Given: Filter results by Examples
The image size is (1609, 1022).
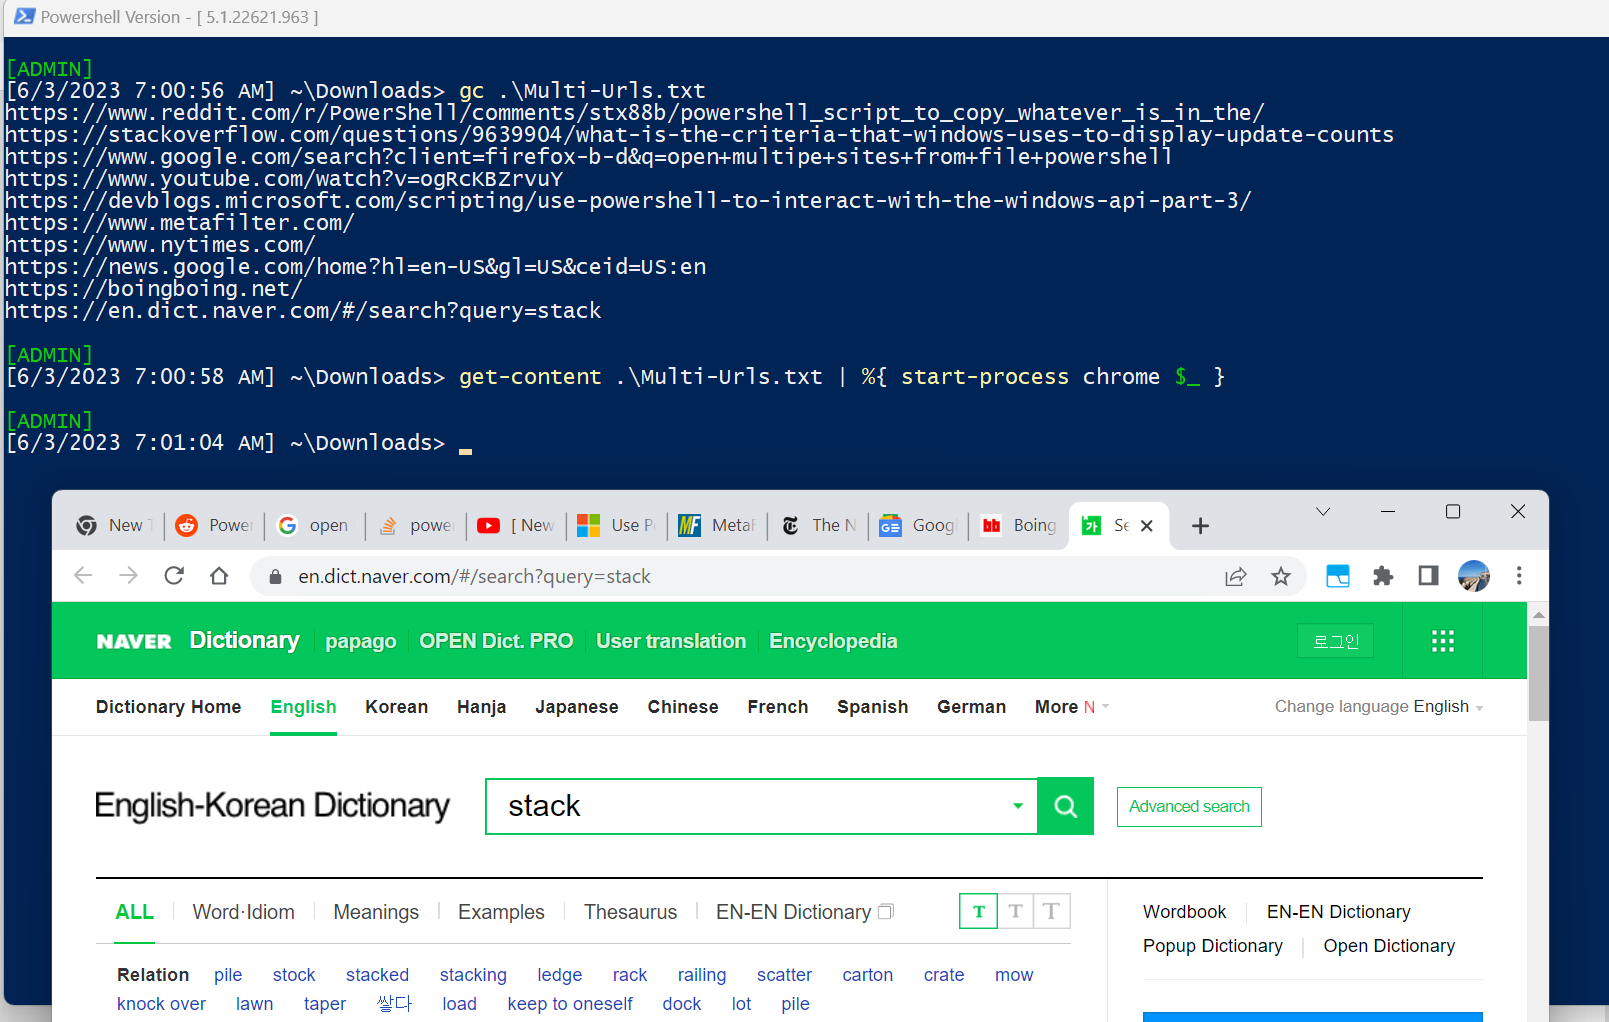Looking at the screenshot, I should point(501,912).
